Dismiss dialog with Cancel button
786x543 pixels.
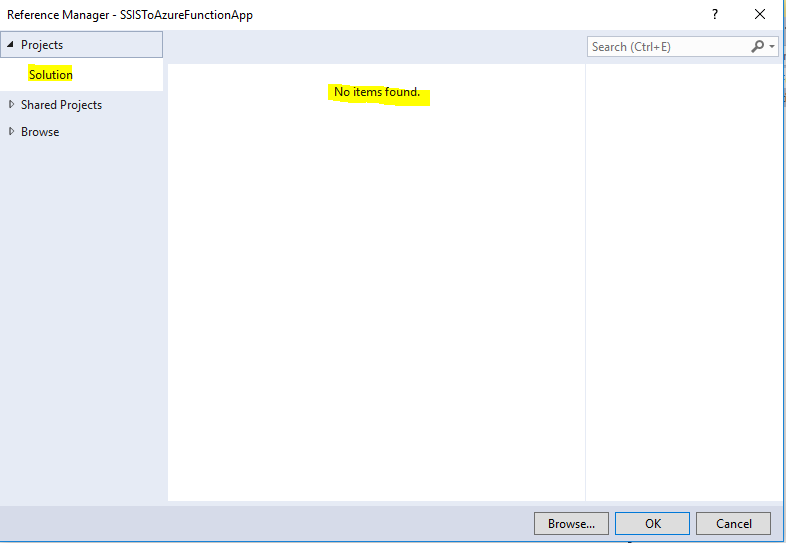point(733,523)
